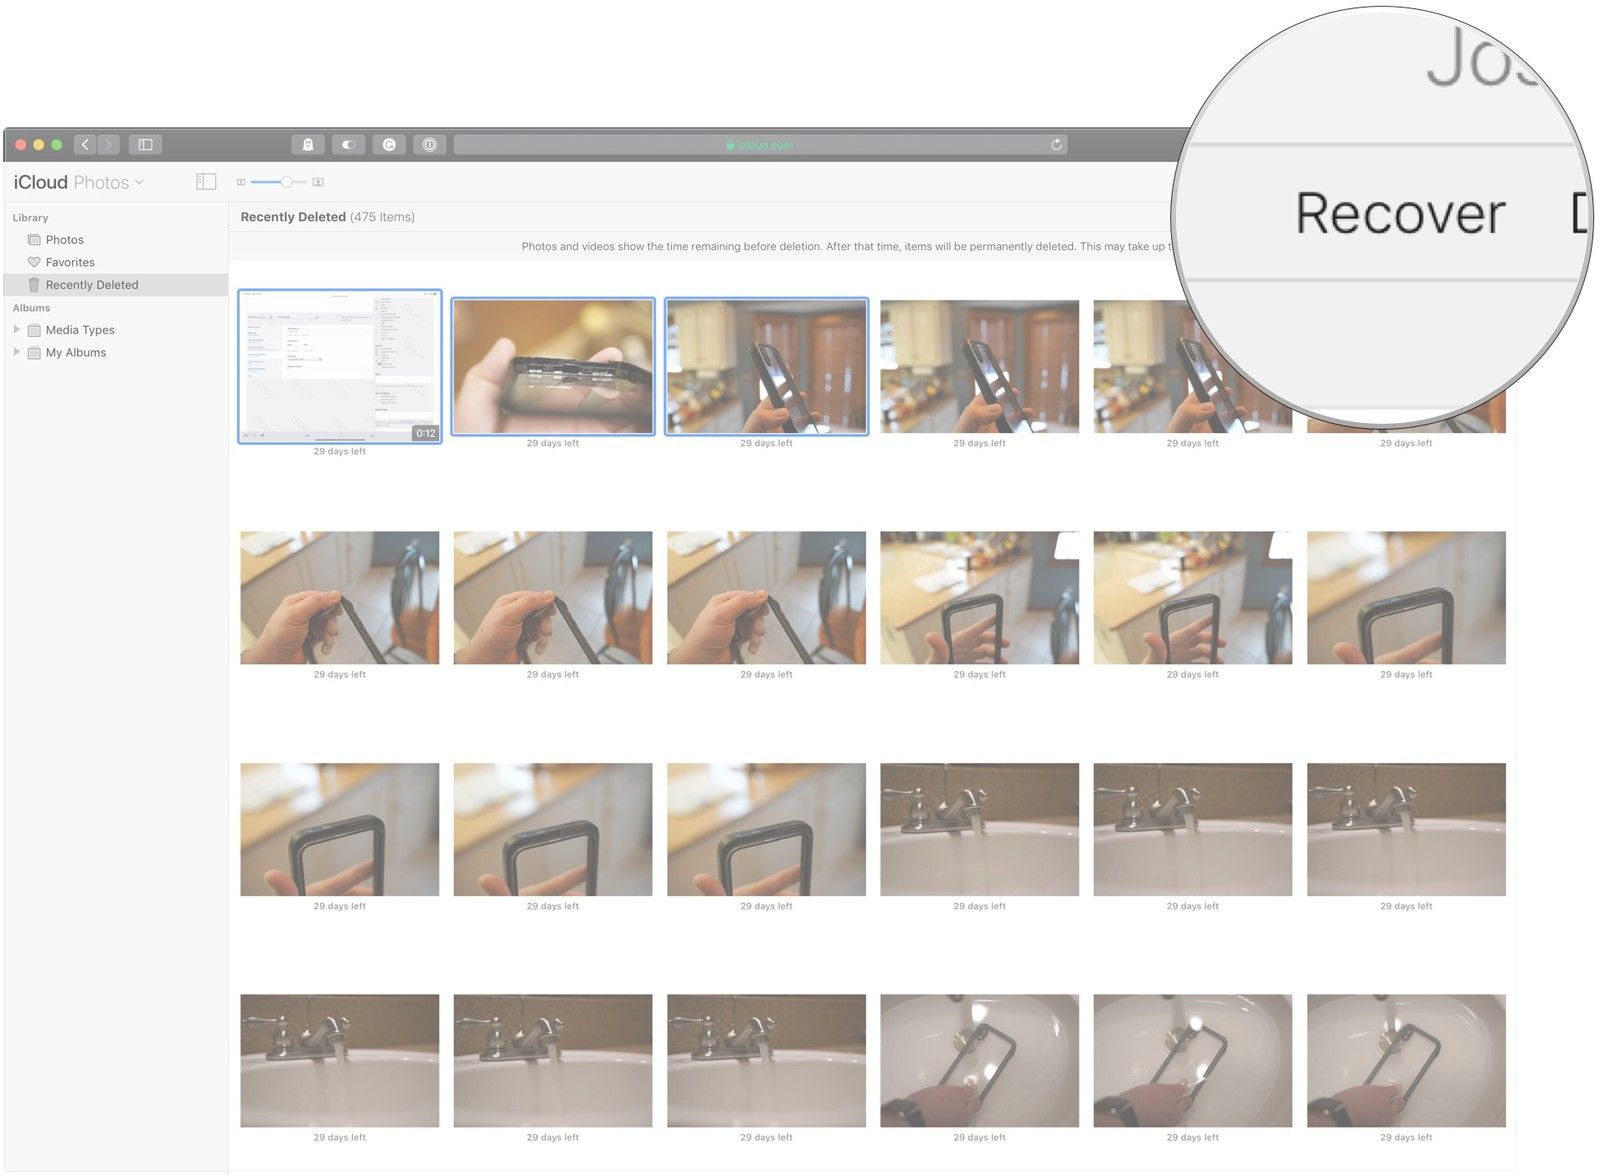Expand the My Albums disclosure triangle
The width and height of the screenshot is (1600, 1176).
(16, 352)
